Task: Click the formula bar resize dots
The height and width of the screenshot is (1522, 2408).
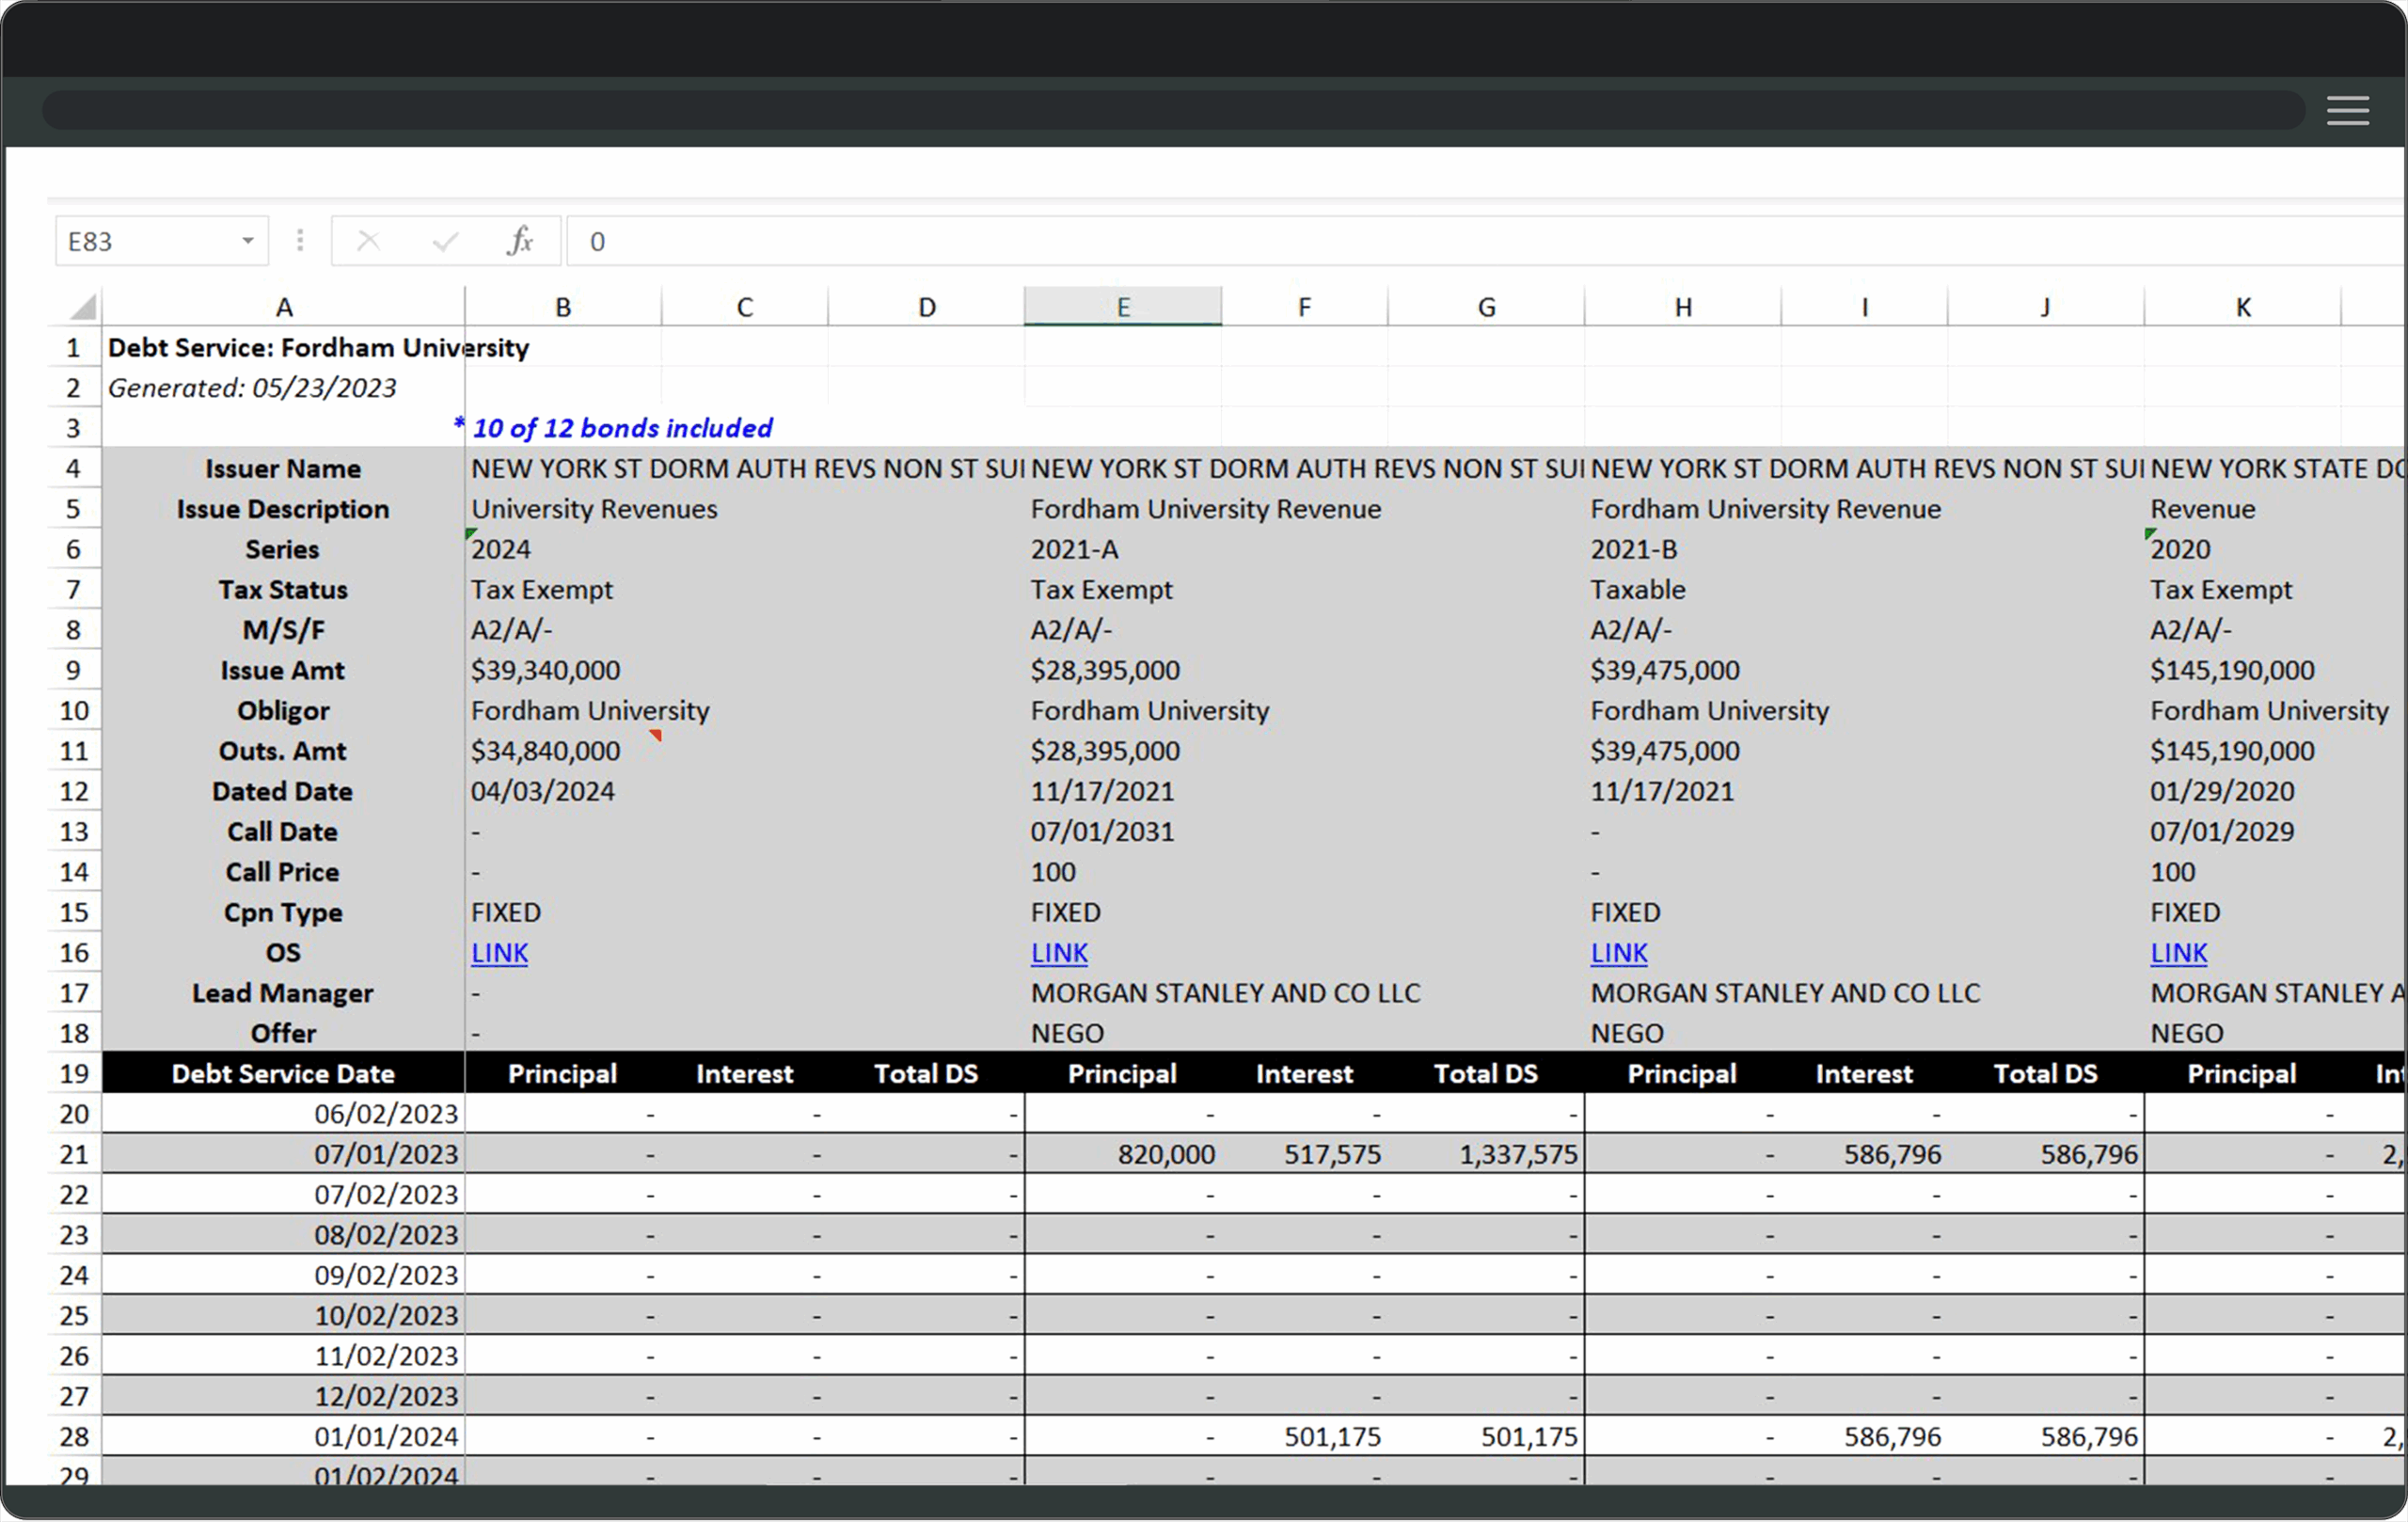Action: click(x=300, y=241)
